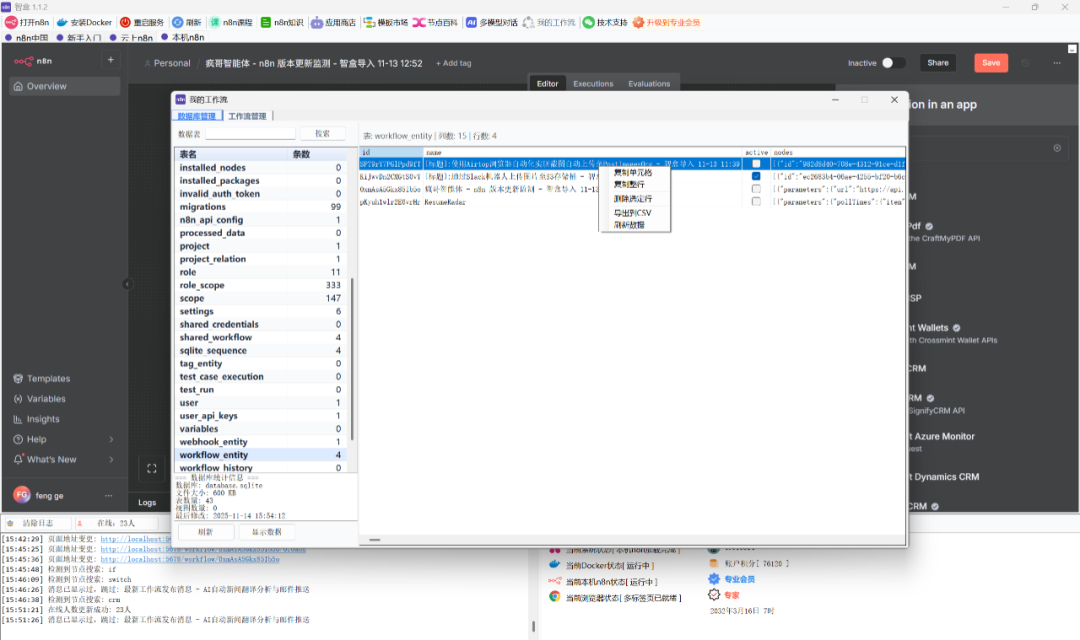Check the active box in the first workflow row

point(756,164)
